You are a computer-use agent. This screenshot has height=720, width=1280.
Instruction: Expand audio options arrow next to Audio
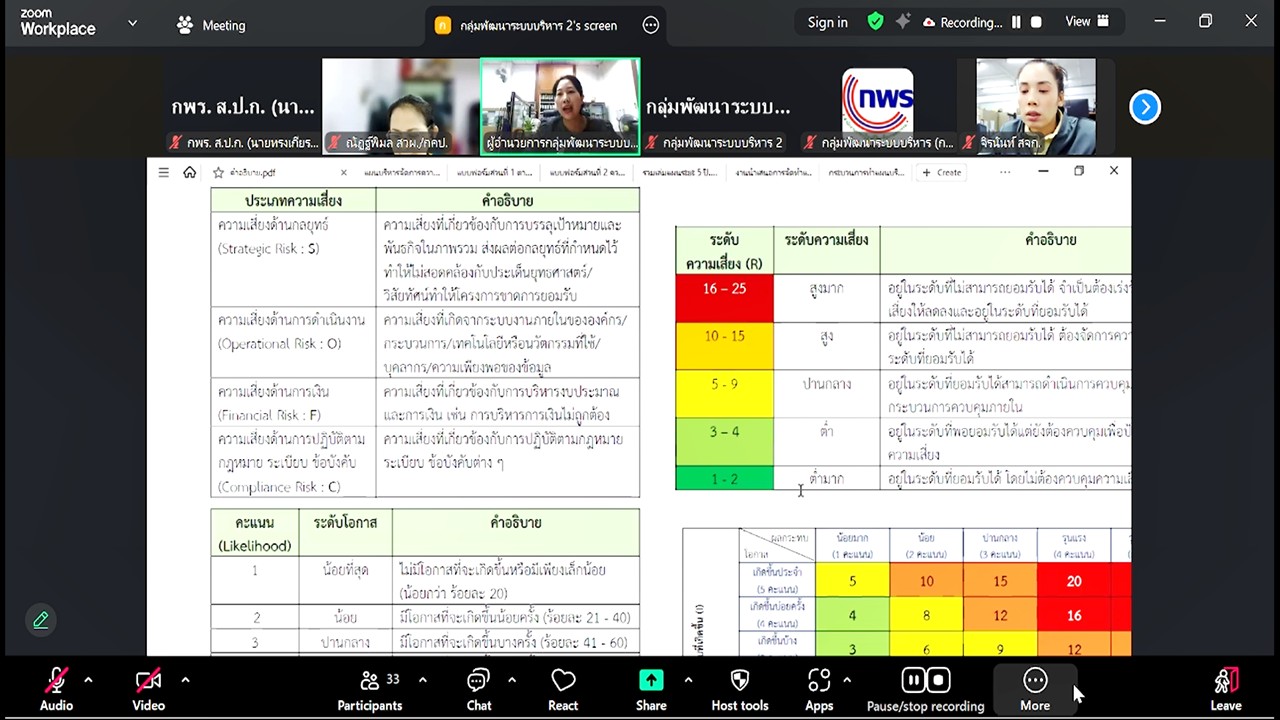tap(88, 680)
